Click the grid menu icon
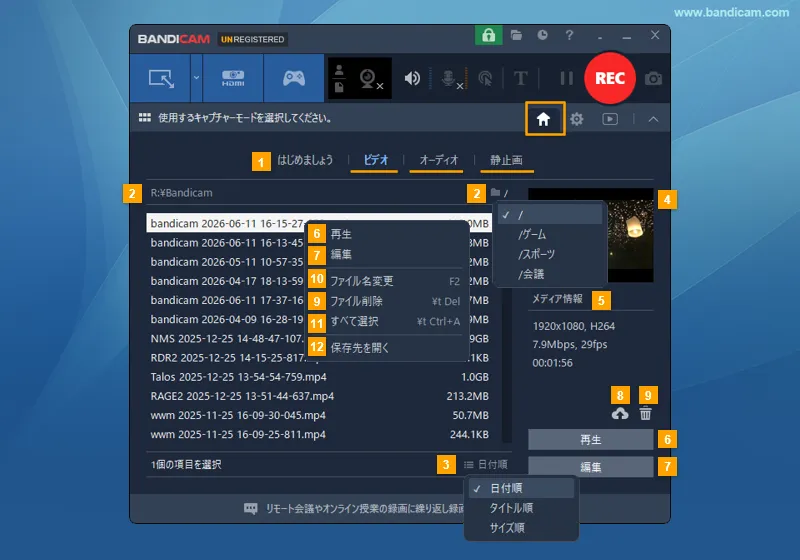 pos(144,118)
